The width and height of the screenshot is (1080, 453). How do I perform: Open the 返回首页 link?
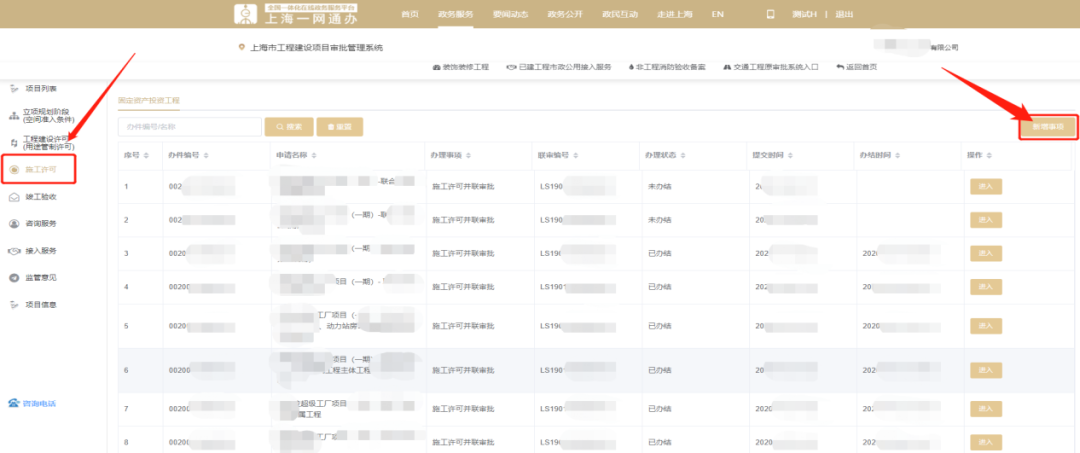[857, 67]
